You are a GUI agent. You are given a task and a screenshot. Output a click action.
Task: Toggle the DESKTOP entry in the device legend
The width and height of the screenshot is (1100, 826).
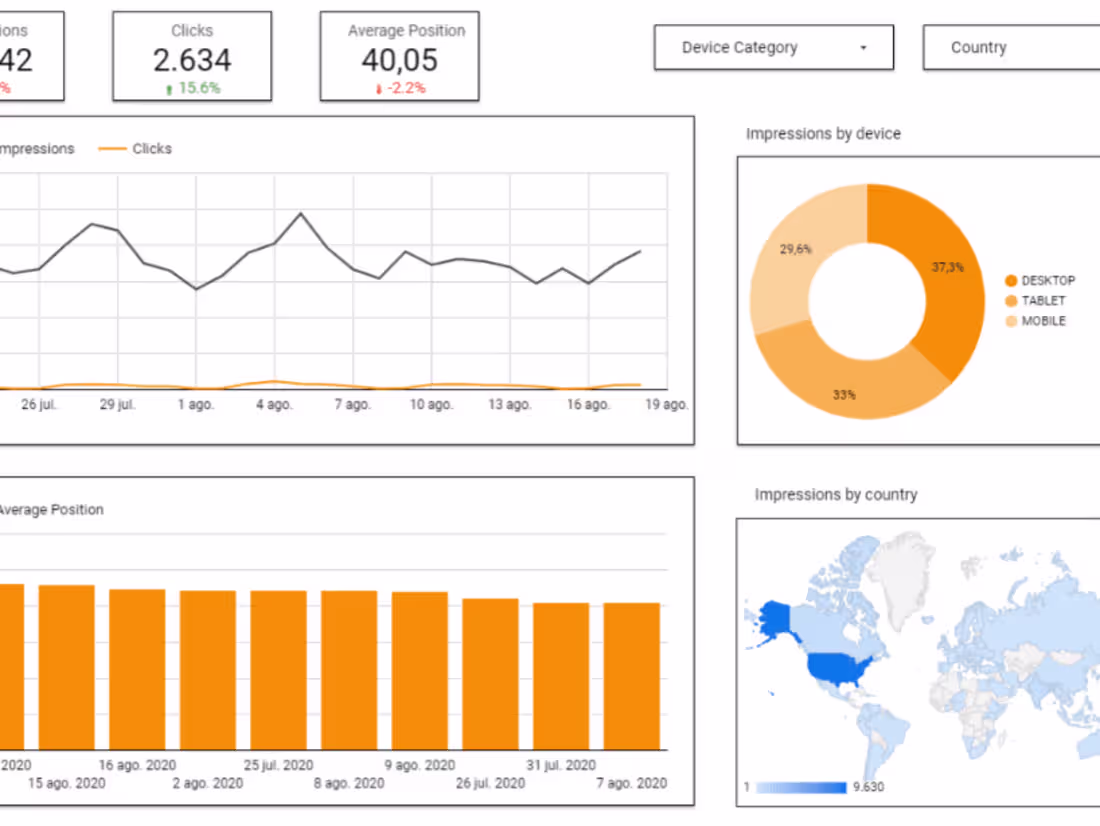[1046, 281]
